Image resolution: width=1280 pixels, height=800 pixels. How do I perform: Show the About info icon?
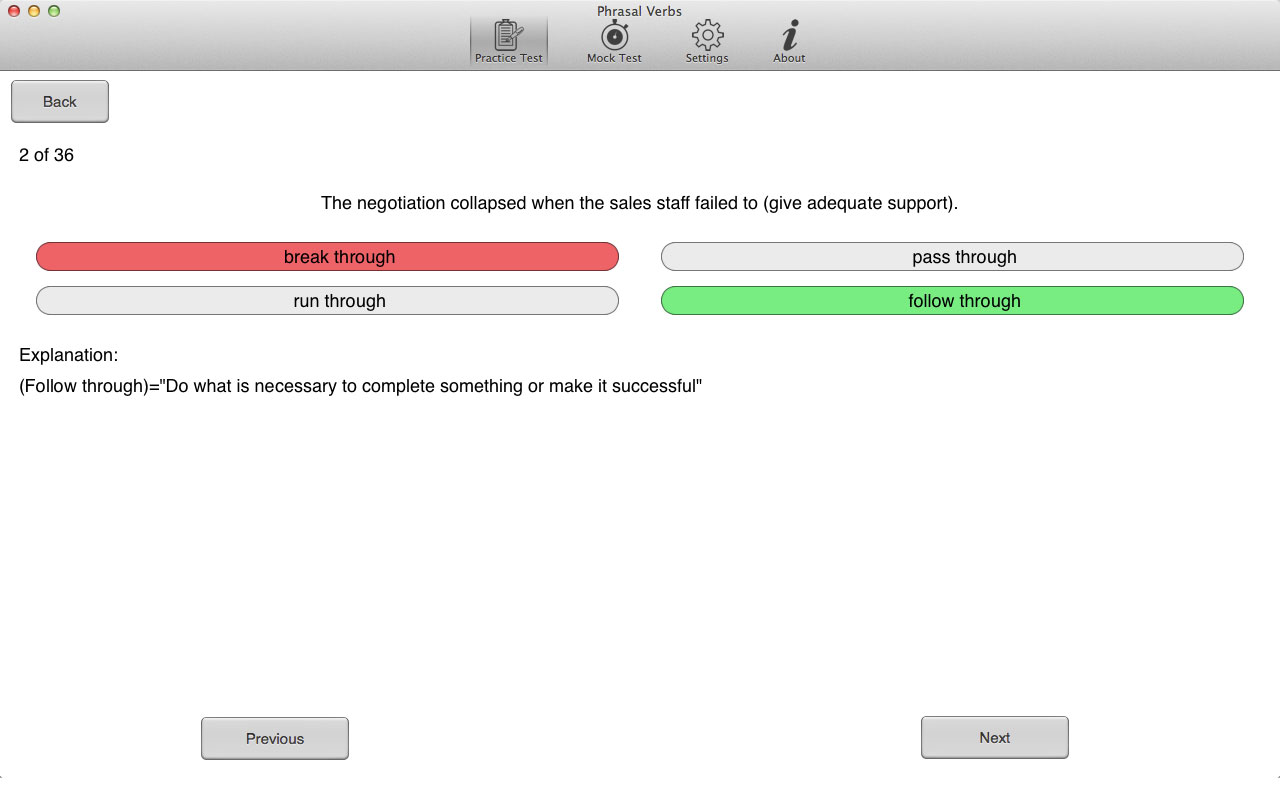pyautogui.click(x=789, y=36)
